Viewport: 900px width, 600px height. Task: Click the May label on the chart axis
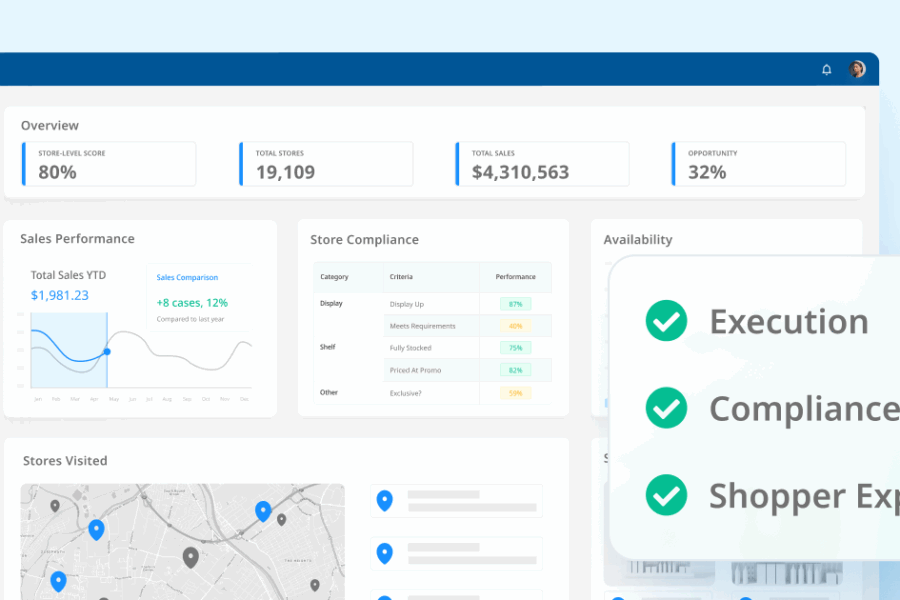coord(114,399)
